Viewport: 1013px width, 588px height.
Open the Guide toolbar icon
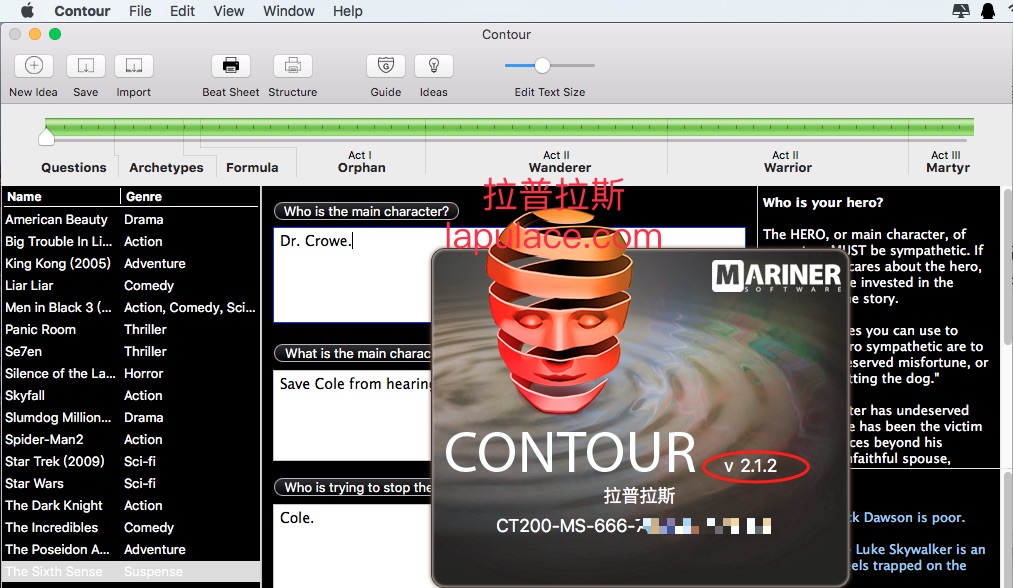[x=386, y=66]
